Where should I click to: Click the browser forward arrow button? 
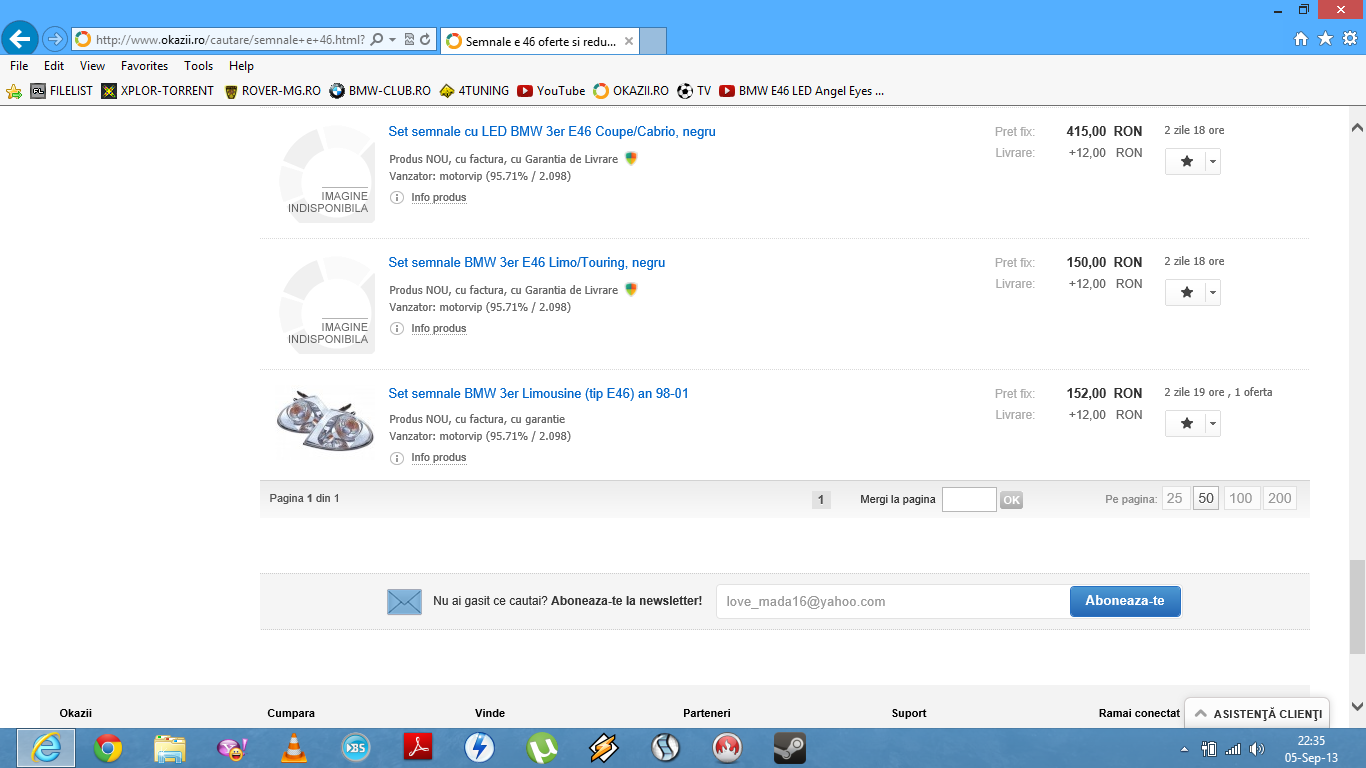pos(54,39)
